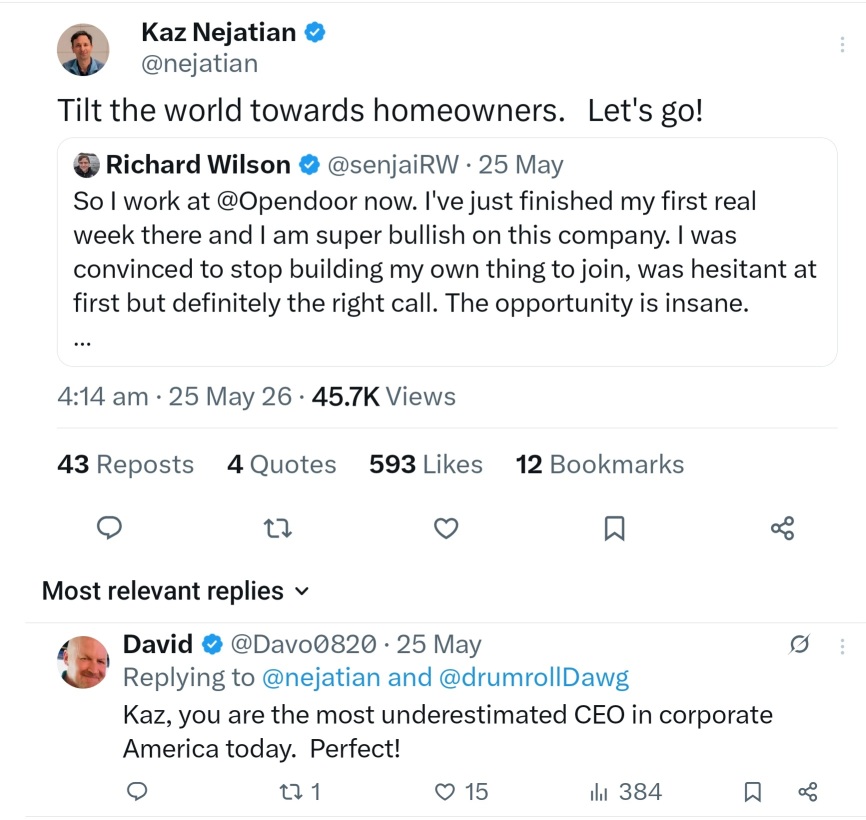This screenshot has height=820, width=866.
Task: Open more options on David's reply
Action: pyautogui.click(x=842, y=646)
